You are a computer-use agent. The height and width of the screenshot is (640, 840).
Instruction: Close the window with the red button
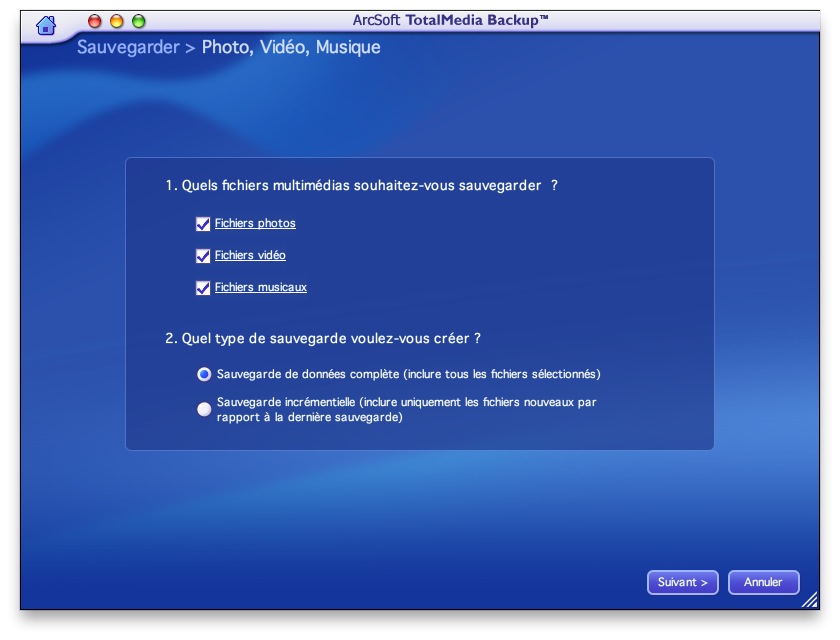pos(95,21)
